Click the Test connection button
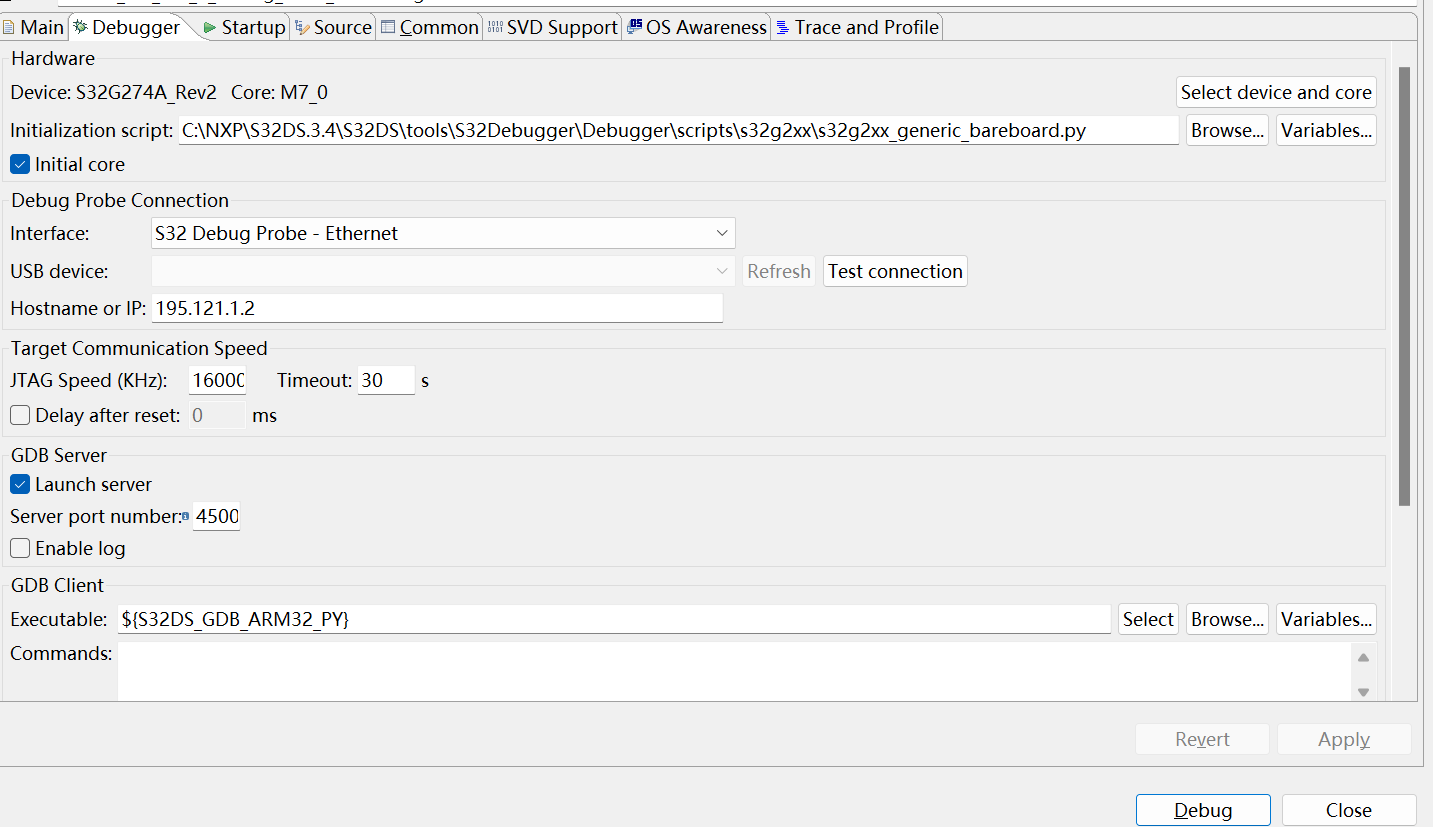1433x827 pixels. click(x=895, y=271)
